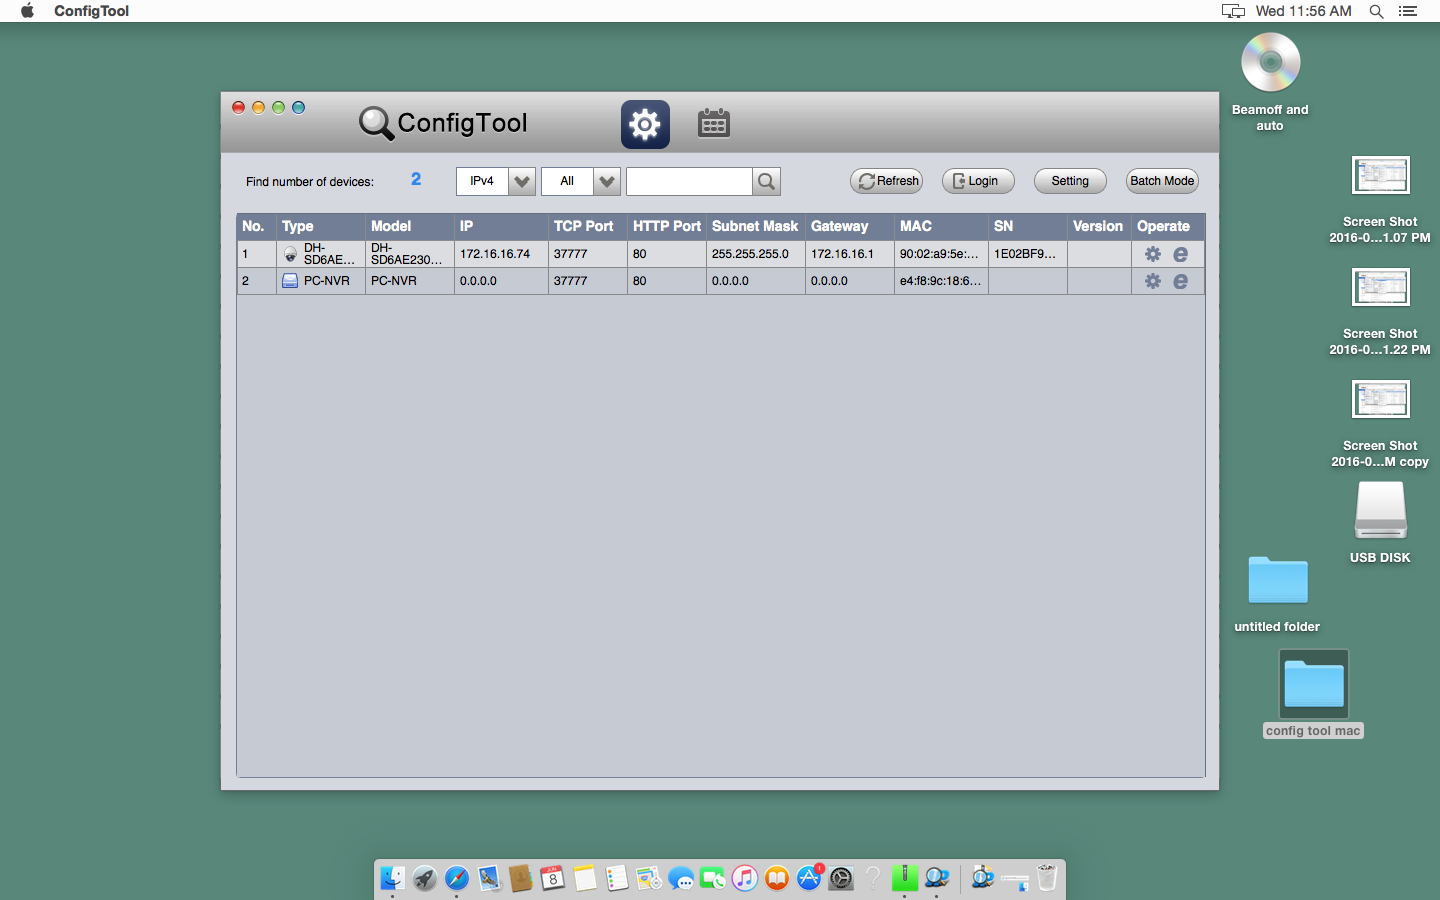Open Reminders from the dock
The height and width of the screenshot is (900, 1440).
point(616,878)
